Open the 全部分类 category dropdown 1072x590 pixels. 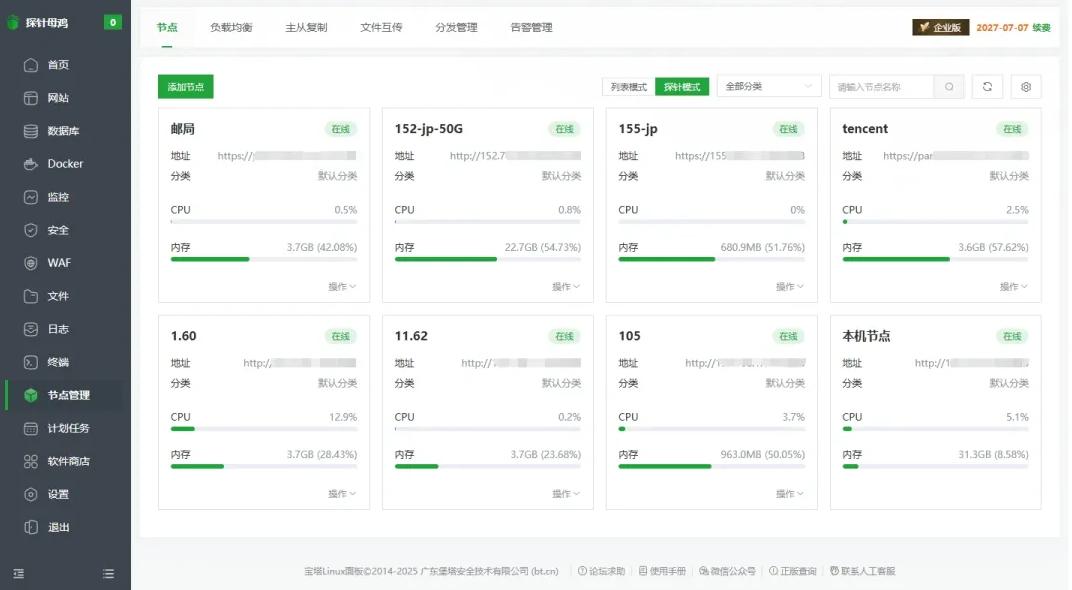768,87
